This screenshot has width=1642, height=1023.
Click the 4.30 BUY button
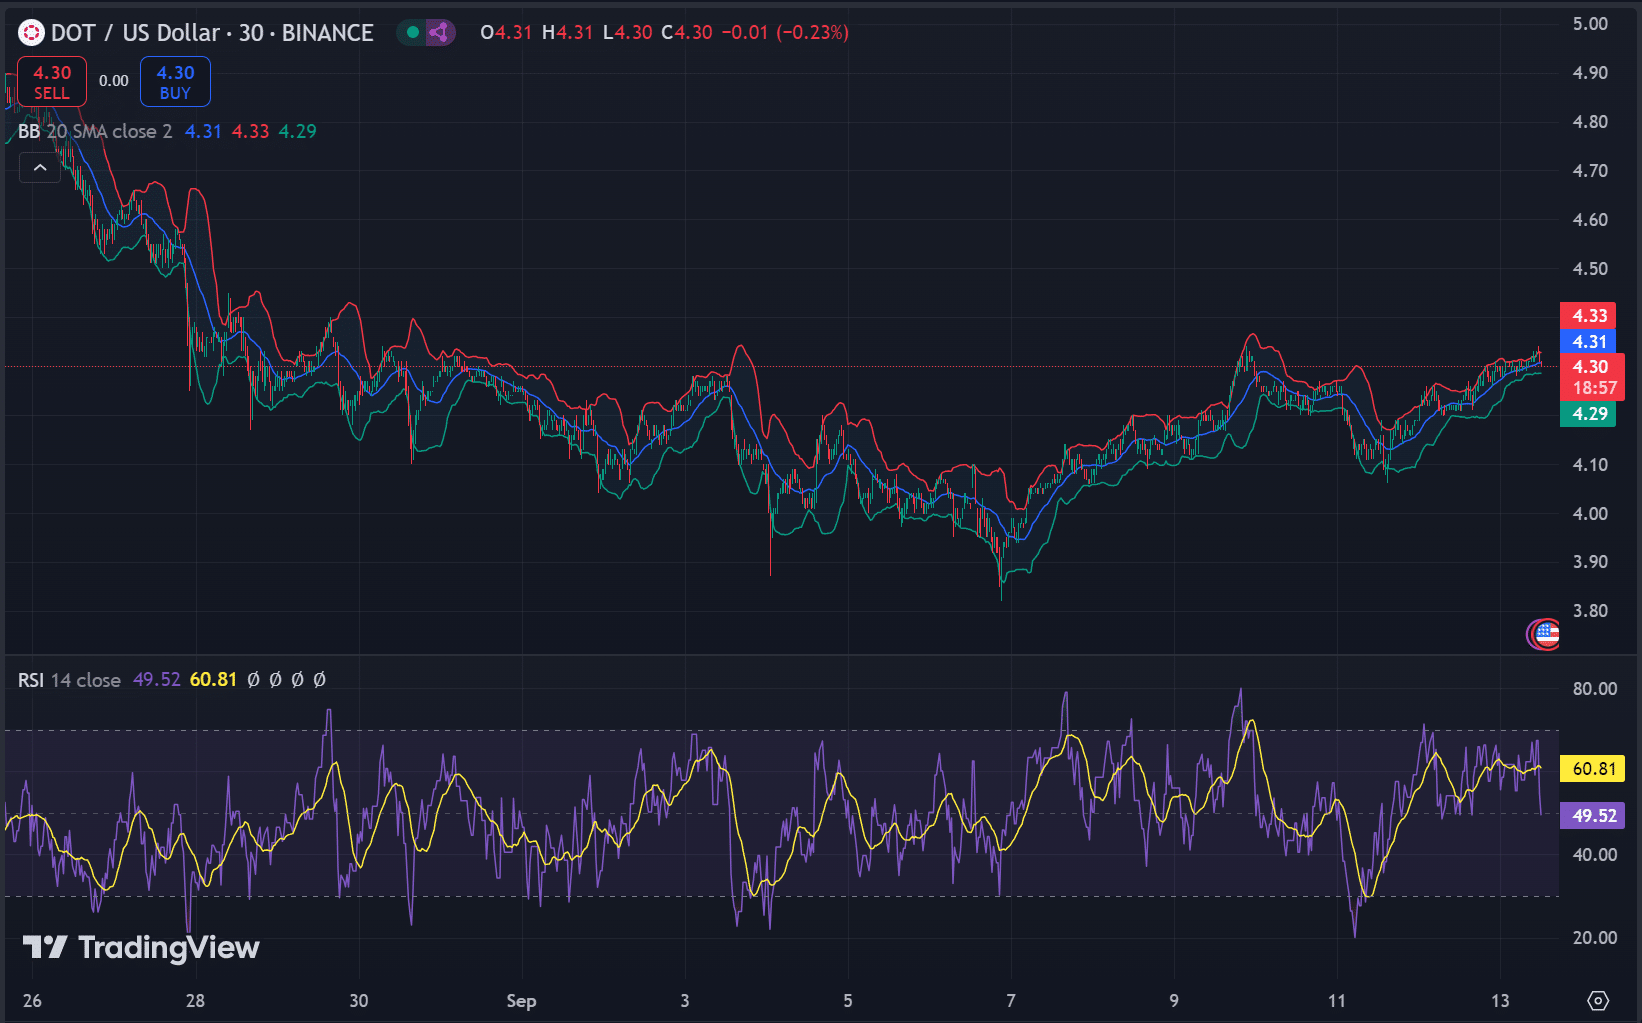coord(175,82)
